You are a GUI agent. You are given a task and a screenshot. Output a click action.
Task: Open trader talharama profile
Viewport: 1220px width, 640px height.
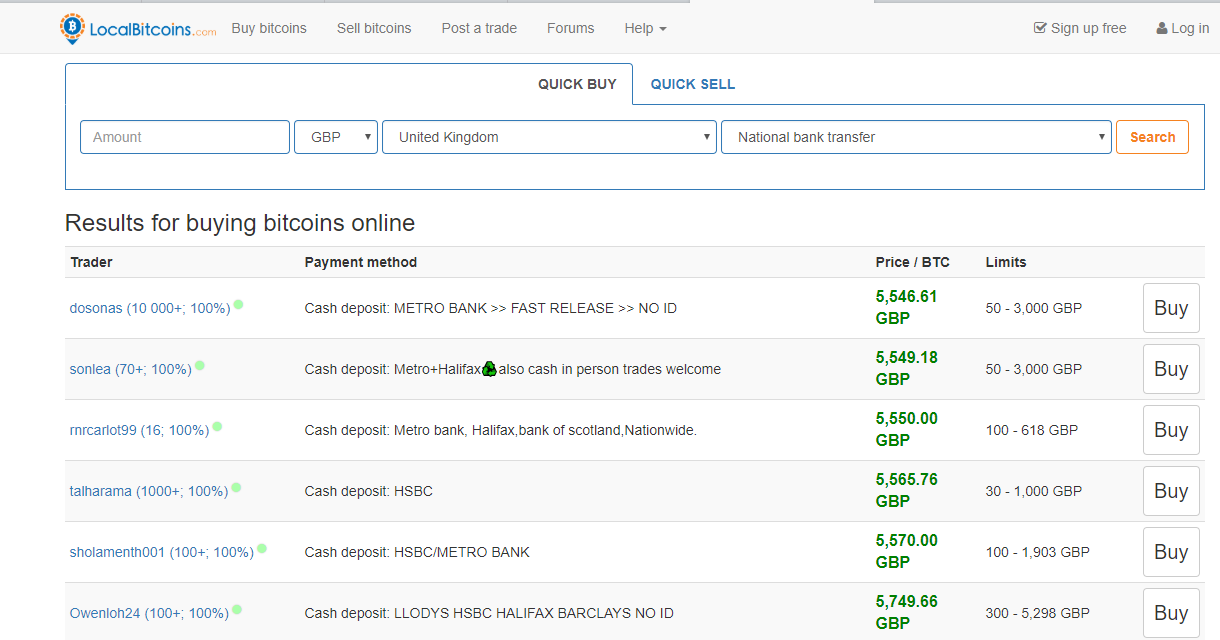pyautogui.click(x=149, y=491)
